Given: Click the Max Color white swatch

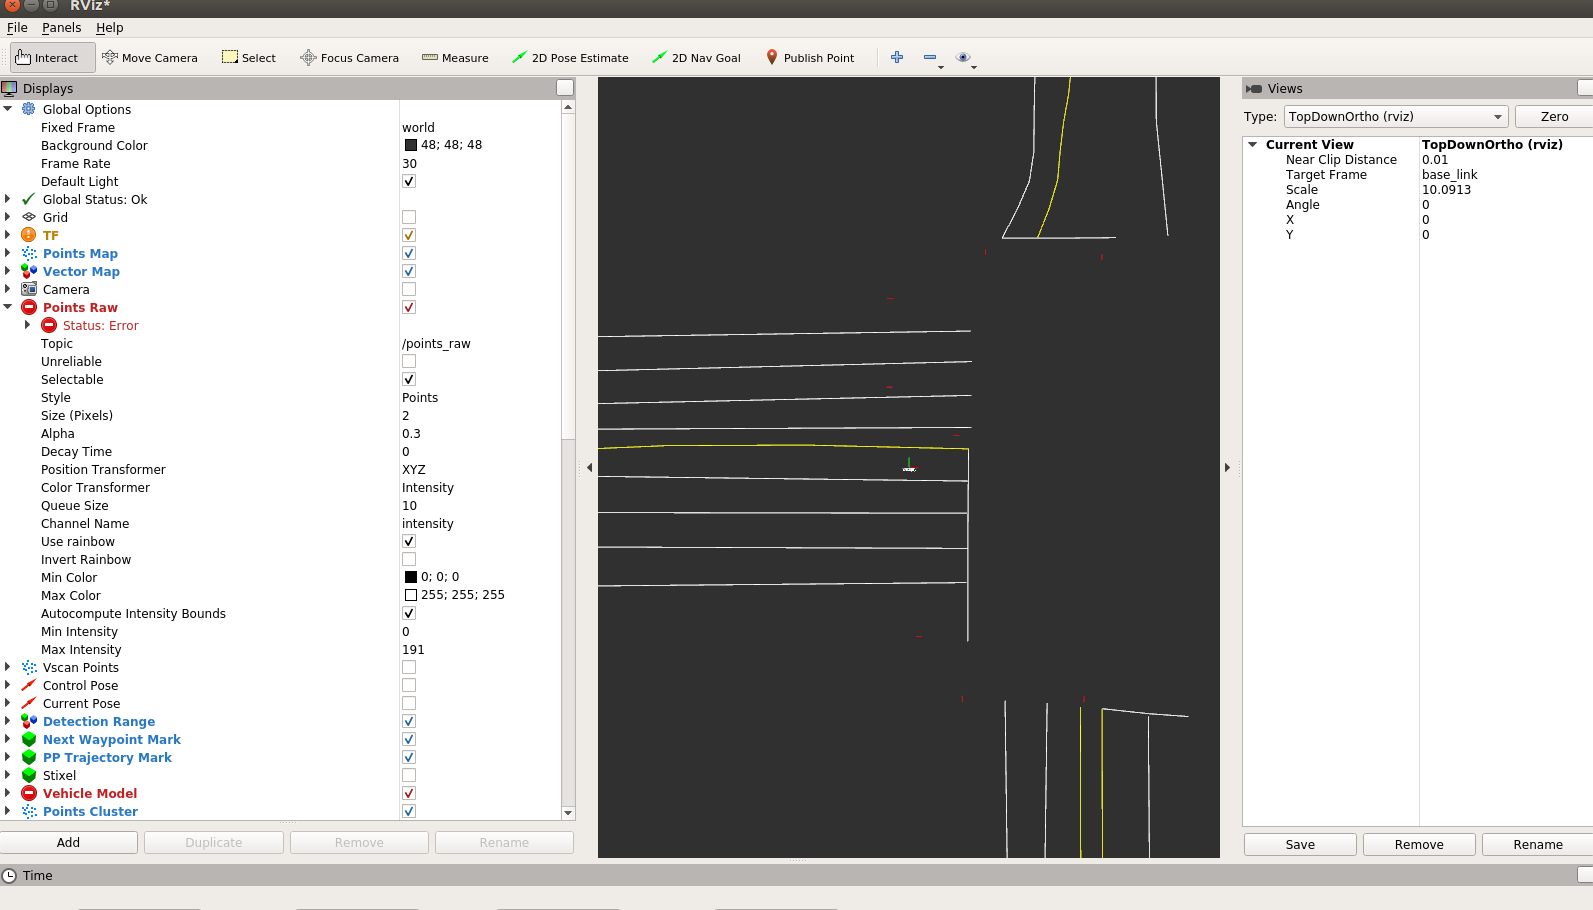Looking at the screenshot, I should [410, 595].
